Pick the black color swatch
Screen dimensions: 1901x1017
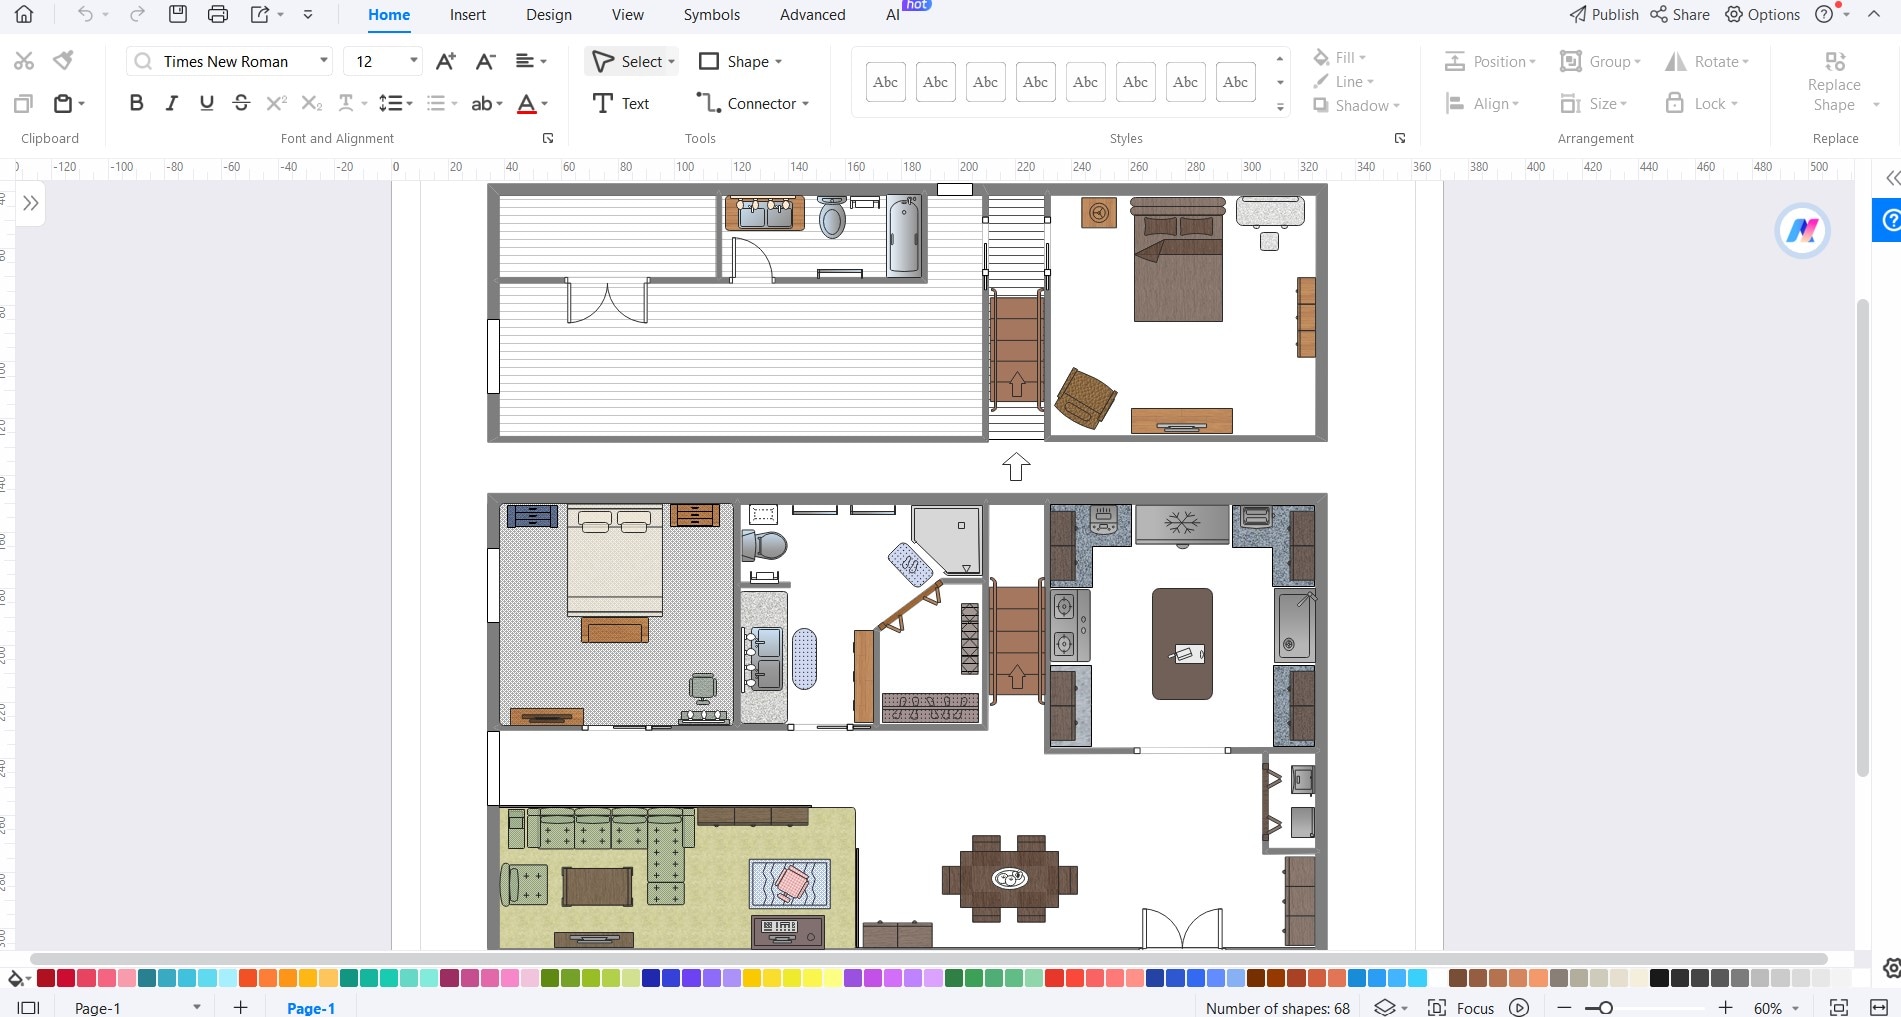(x=1659, y=978)
